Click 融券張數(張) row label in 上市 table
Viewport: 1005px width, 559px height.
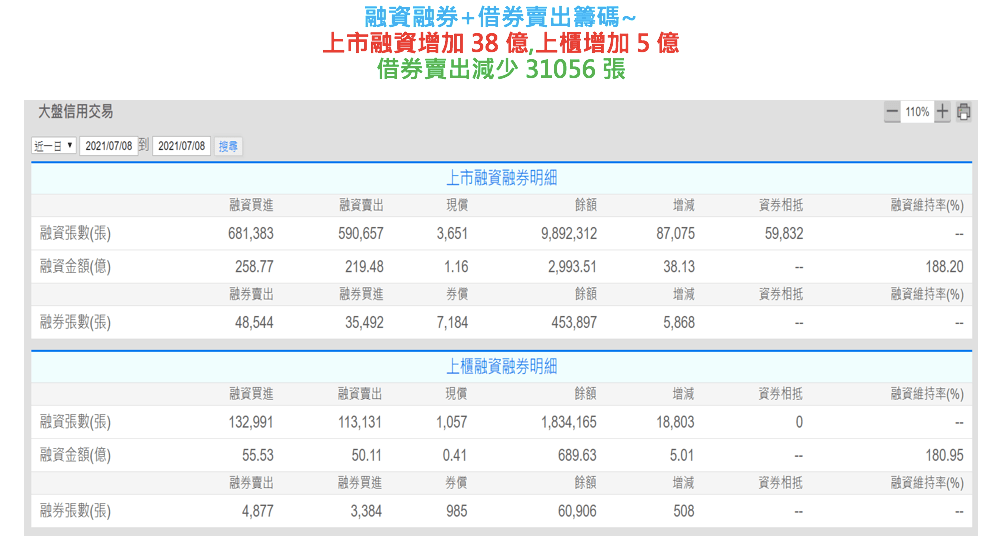pyautogui.click(x=75, y=322)
